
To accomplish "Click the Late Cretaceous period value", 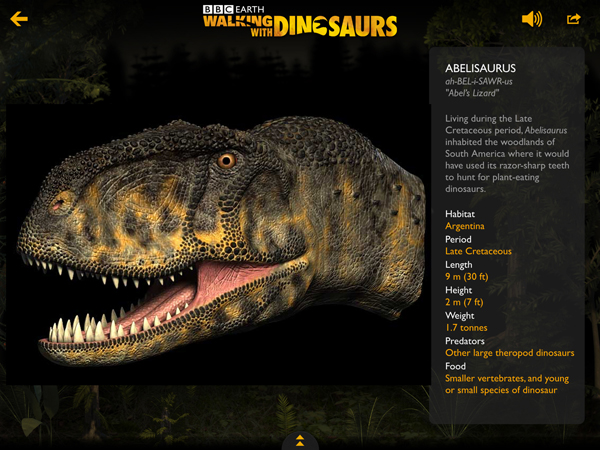I will coord(478,251).
